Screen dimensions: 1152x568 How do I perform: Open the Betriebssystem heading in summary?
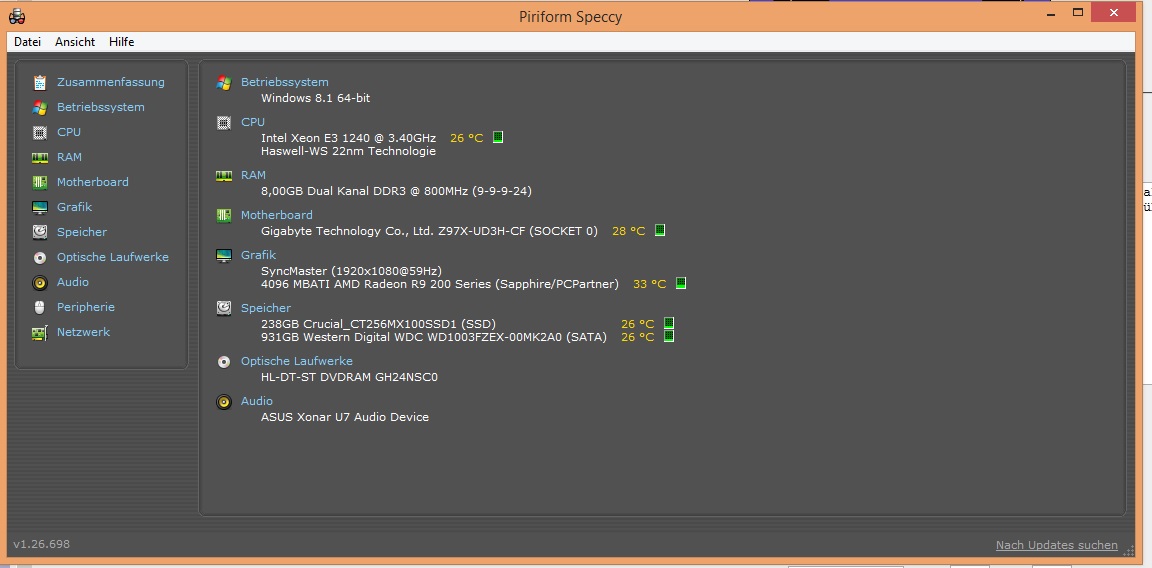(x=284, y=82)
